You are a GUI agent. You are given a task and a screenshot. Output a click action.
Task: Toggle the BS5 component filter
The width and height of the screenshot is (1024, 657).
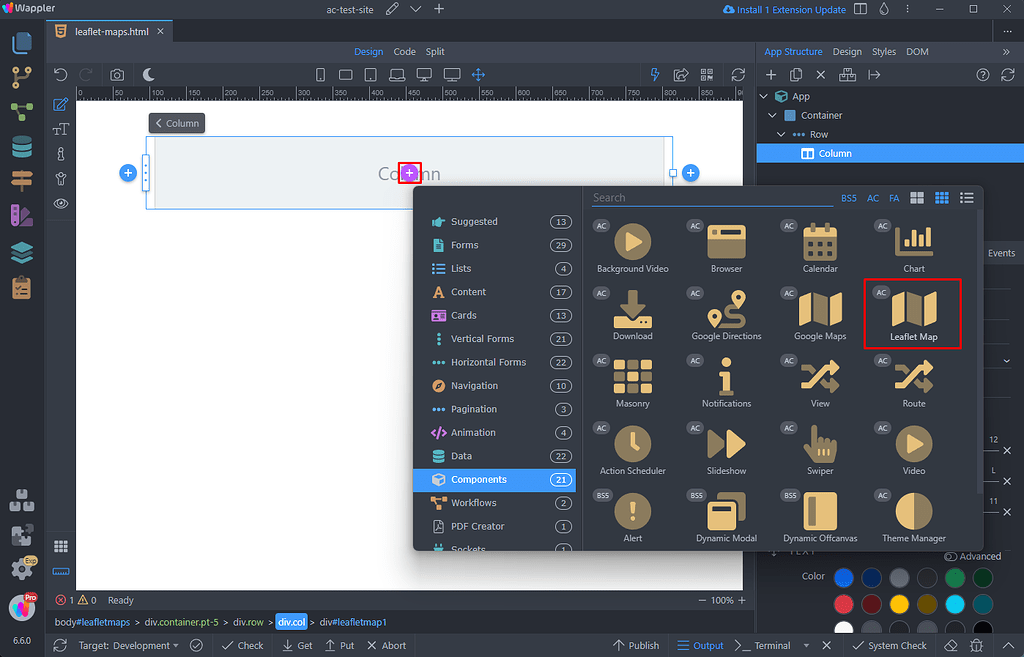pyautogui.click(x=848, y=198)
